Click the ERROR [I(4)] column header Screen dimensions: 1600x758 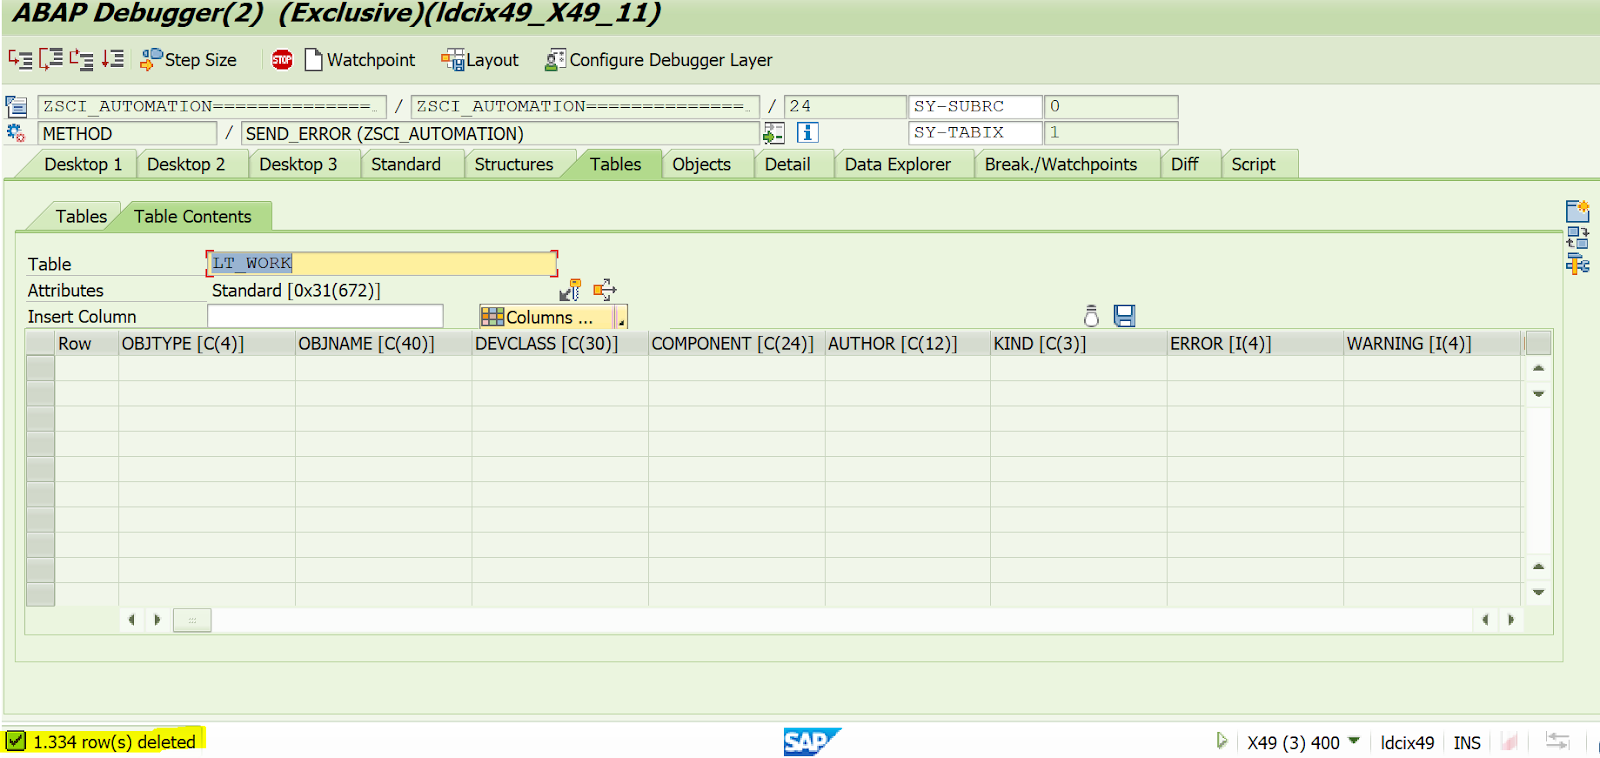point(1255,343)
